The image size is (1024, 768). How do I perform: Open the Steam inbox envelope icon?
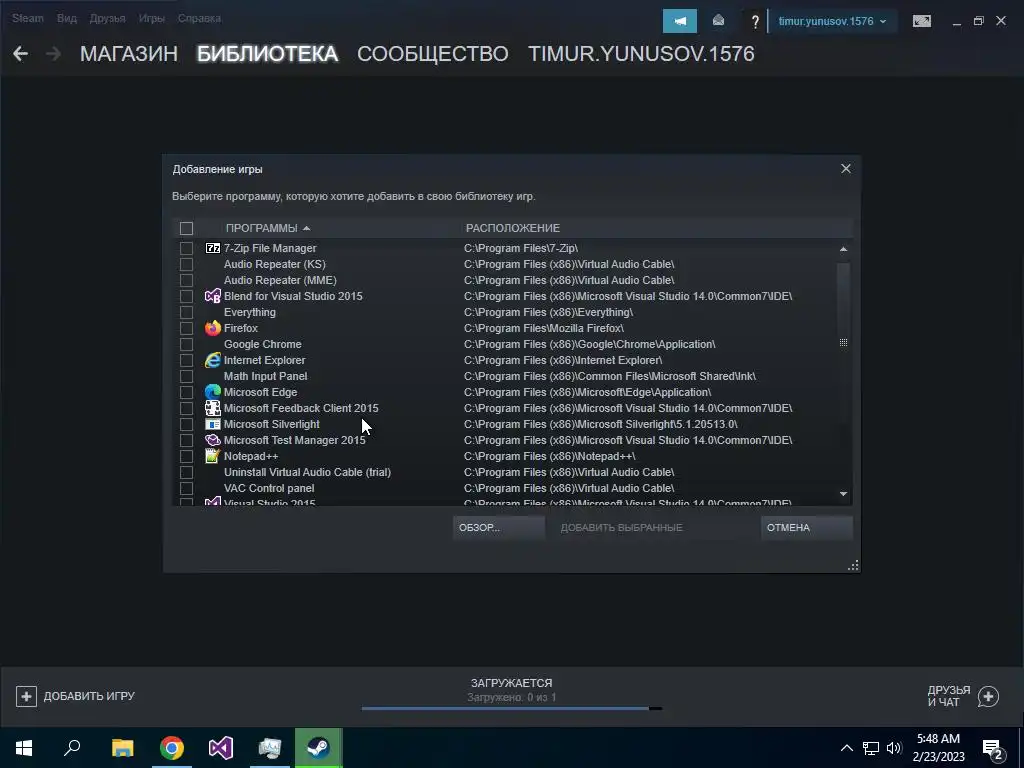pyautogui.click(x=718, y=21)
